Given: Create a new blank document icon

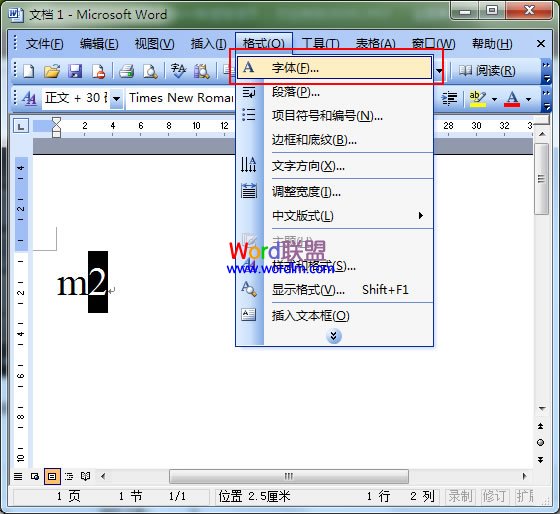Looking at the screenshot, I should (29, 71).
